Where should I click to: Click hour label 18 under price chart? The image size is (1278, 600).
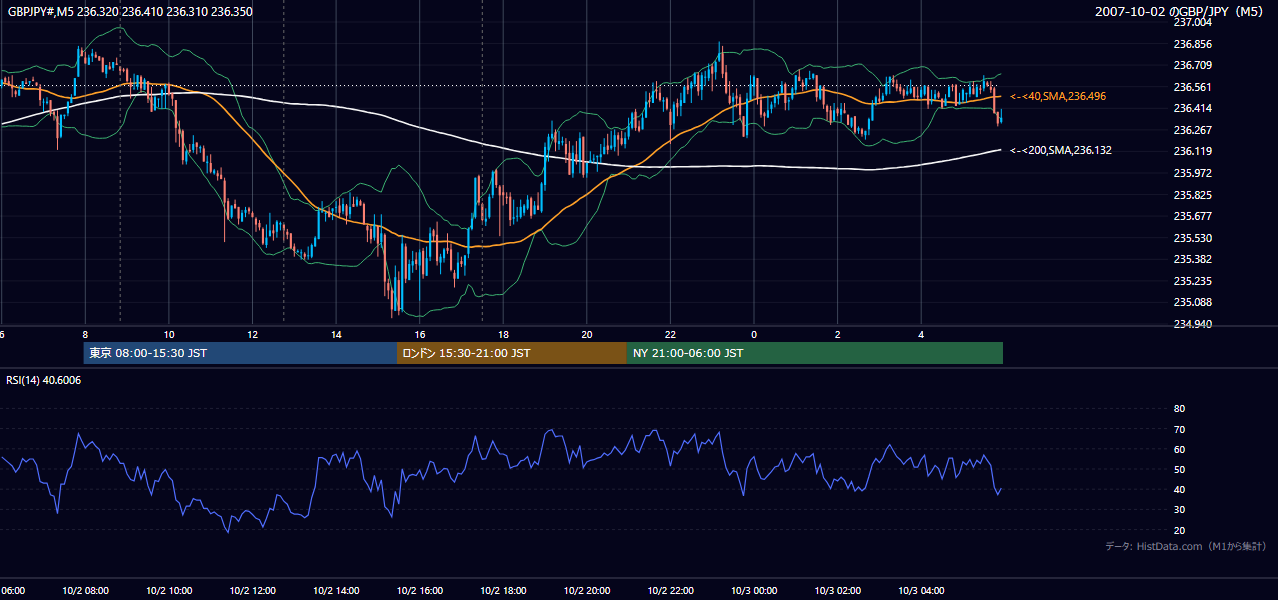point(503,335)
